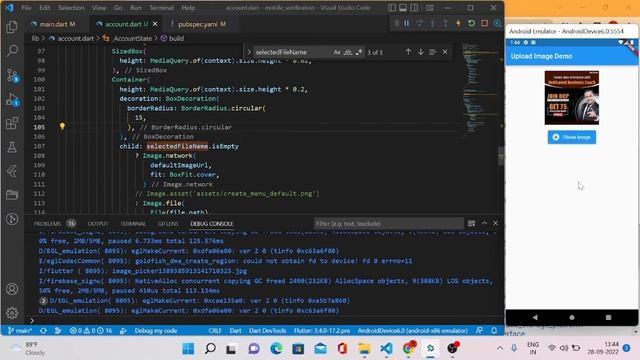Click the debug Step Over button

[x=420, y=24]
